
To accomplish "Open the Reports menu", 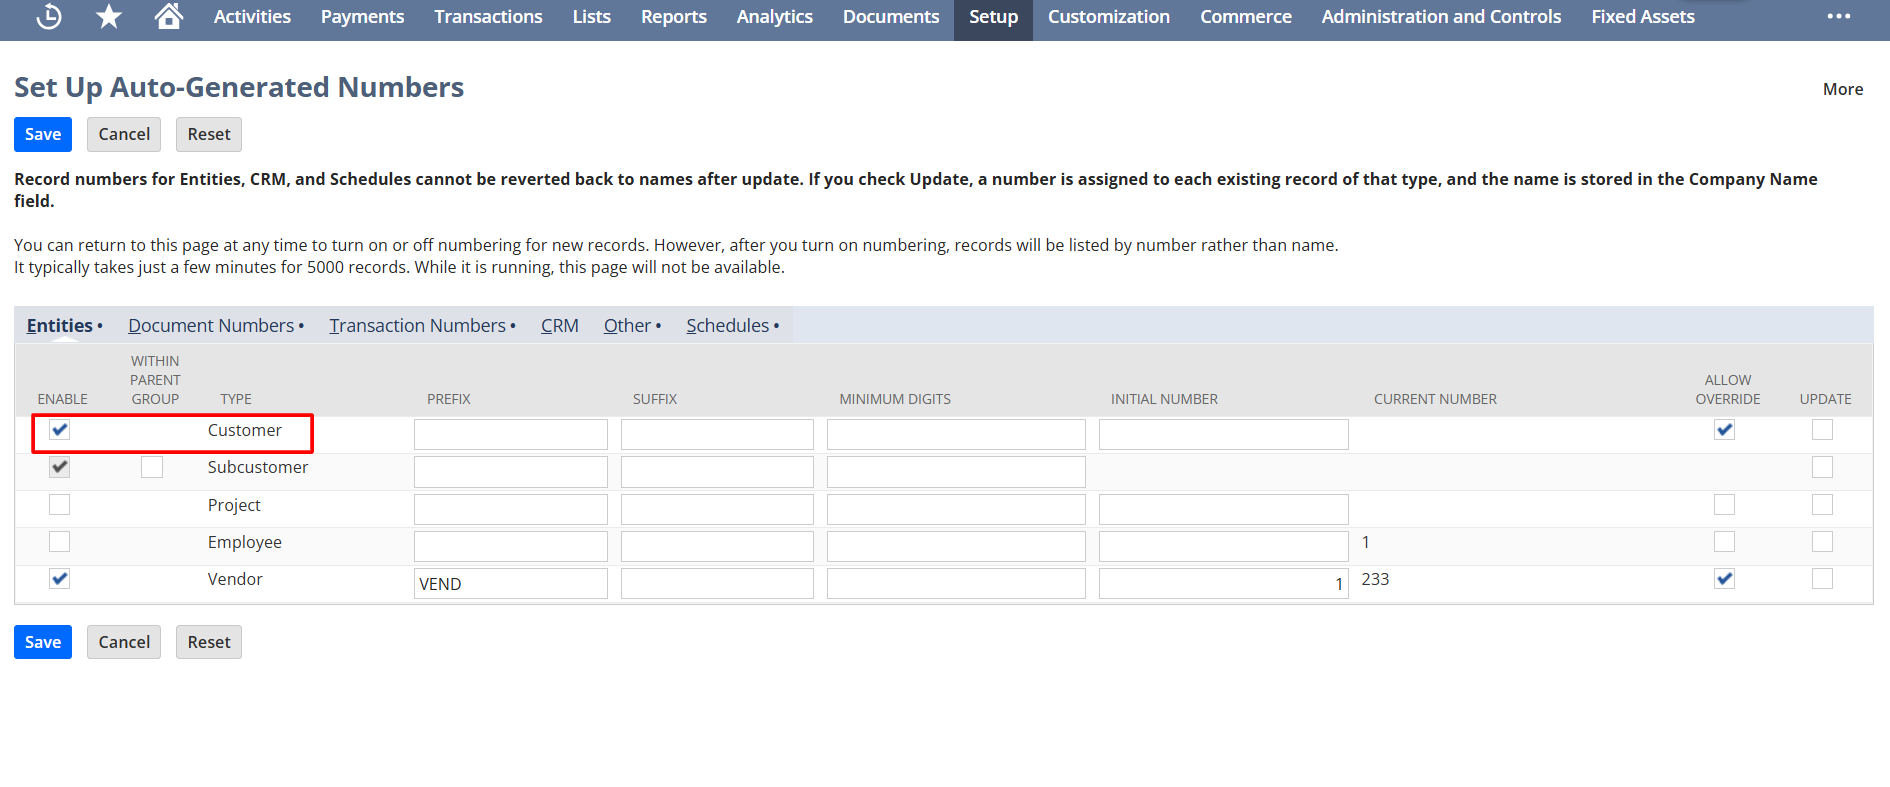I will [x=673, y=17].
